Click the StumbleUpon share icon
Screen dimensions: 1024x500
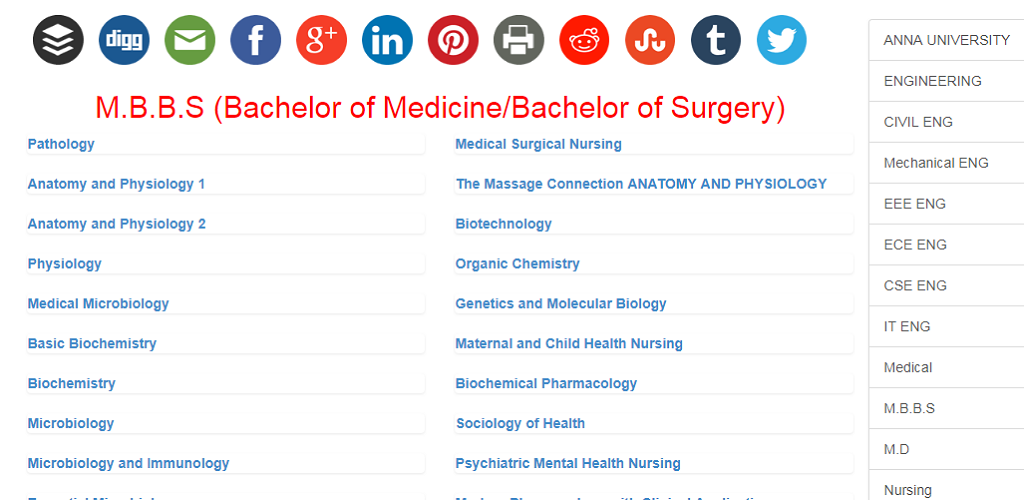650,40
